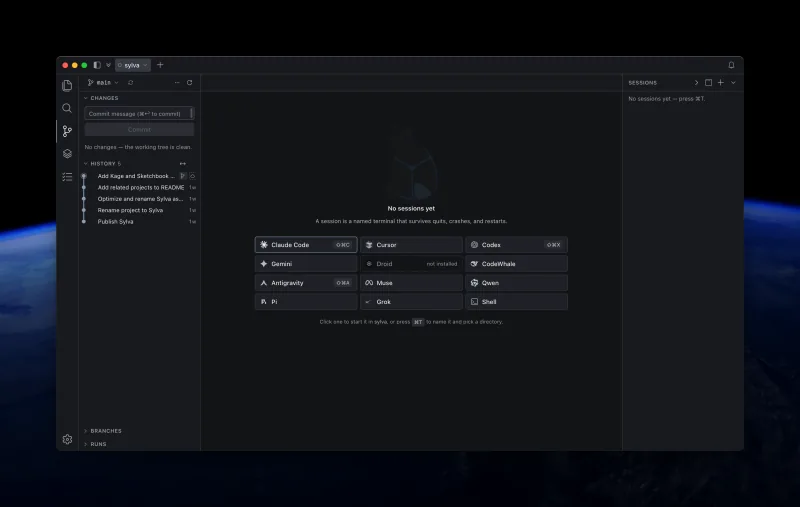800x507 pixels.
Task: Start a Codex session
Action: (516, 245)
